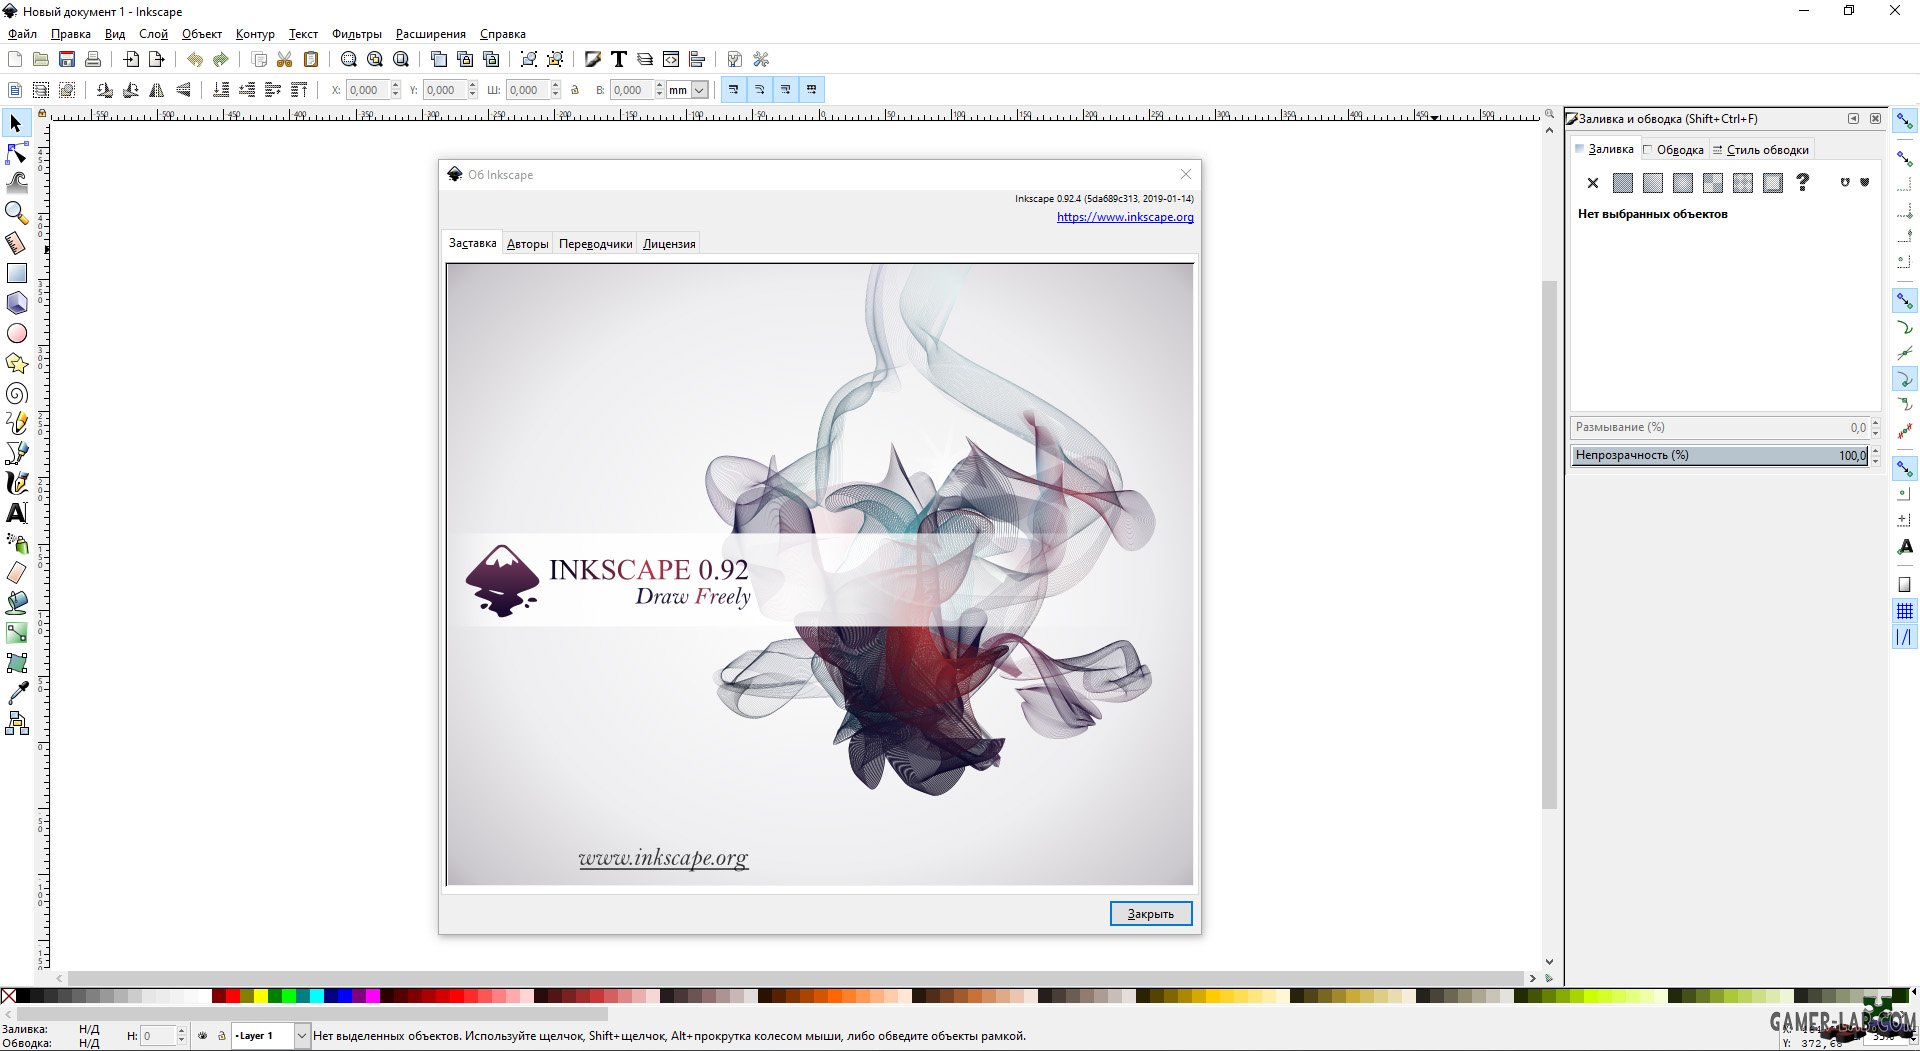This screenshot has width=1920, height=1051.
Task: Toggle snapping to grids
Action: tap(1905, 611)
